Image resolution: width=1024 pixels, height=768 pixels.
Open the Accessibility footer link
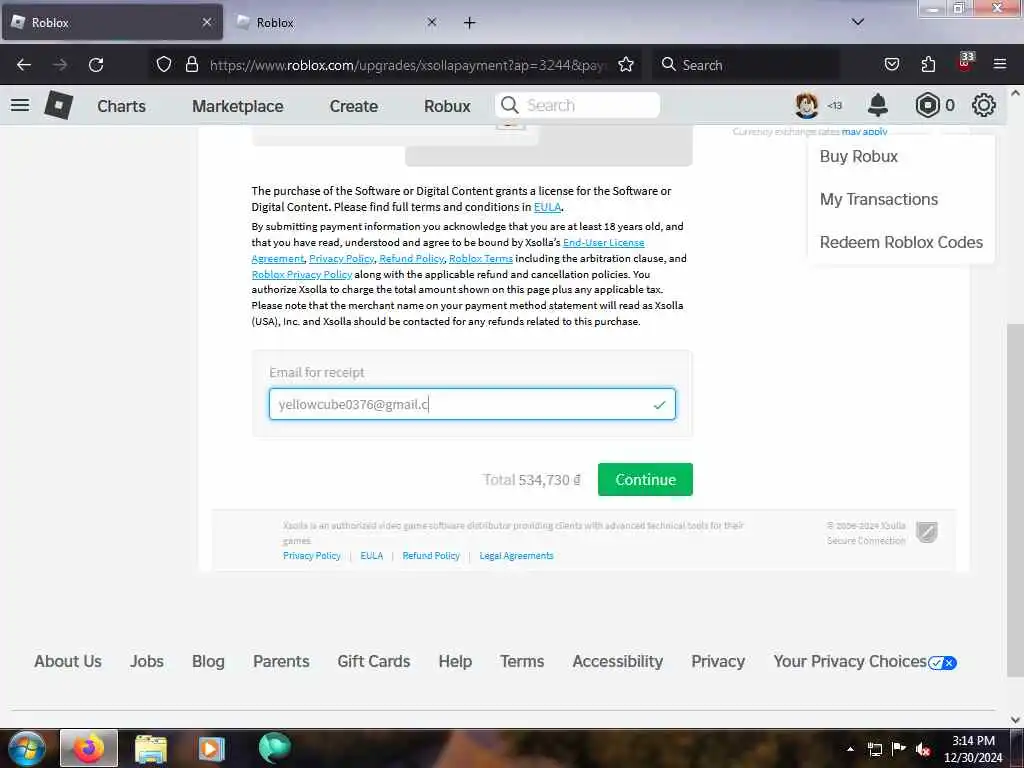617,662
